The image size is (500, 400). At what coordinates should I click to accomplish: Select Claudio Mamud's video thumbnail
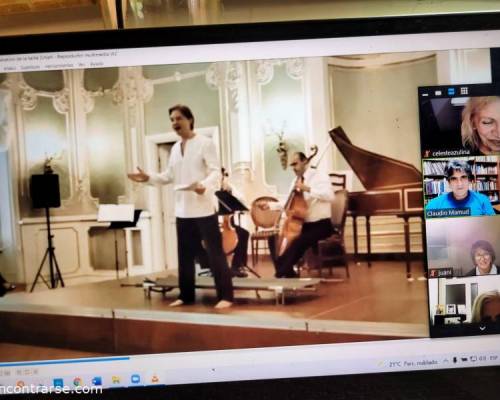[x=461, y=188]
